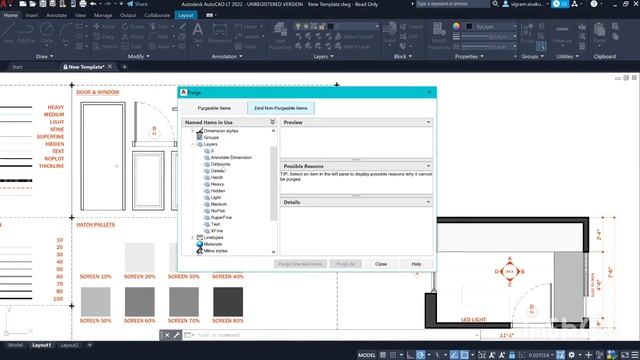Image resolution: width=640 pixels, height=360 pixels.
Task: Click the Undo arrow in quick access toolbar
Action: (93, 4)
